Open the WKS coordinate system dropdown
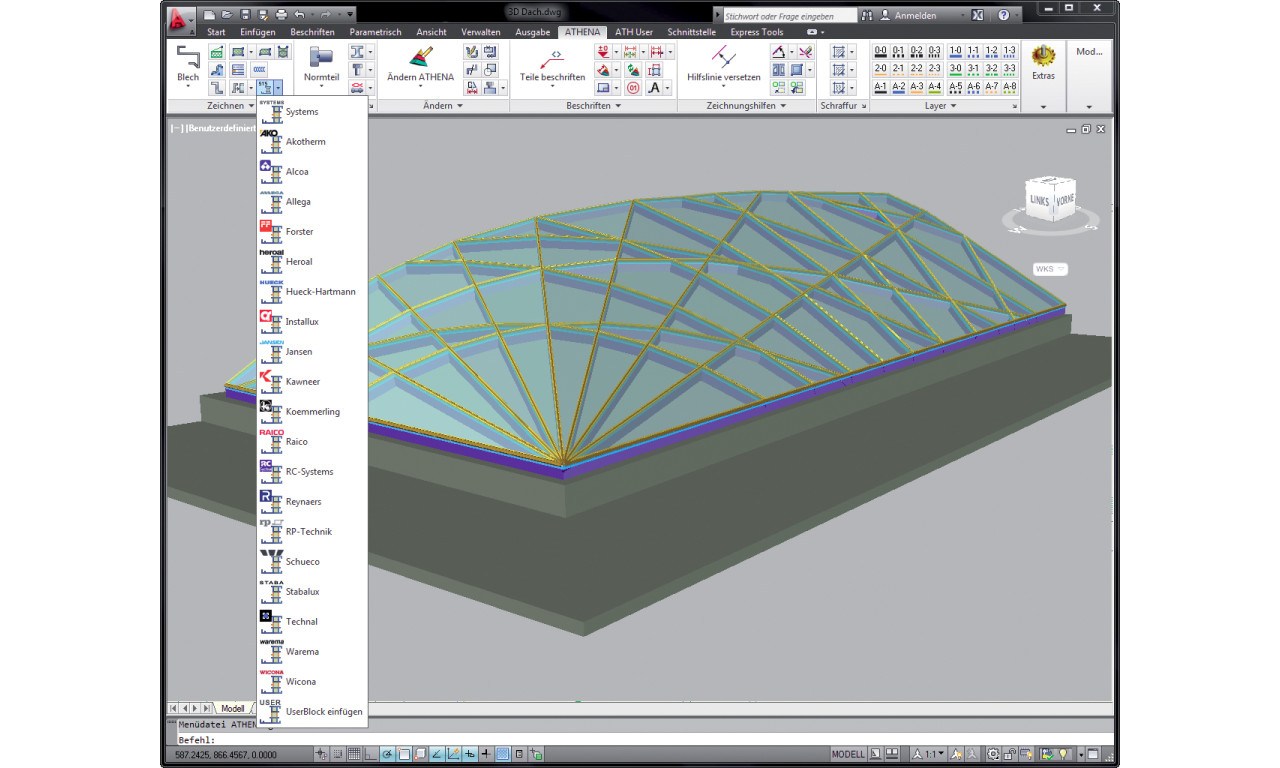The image size is (1280, 768). [x=1050, y=269]
